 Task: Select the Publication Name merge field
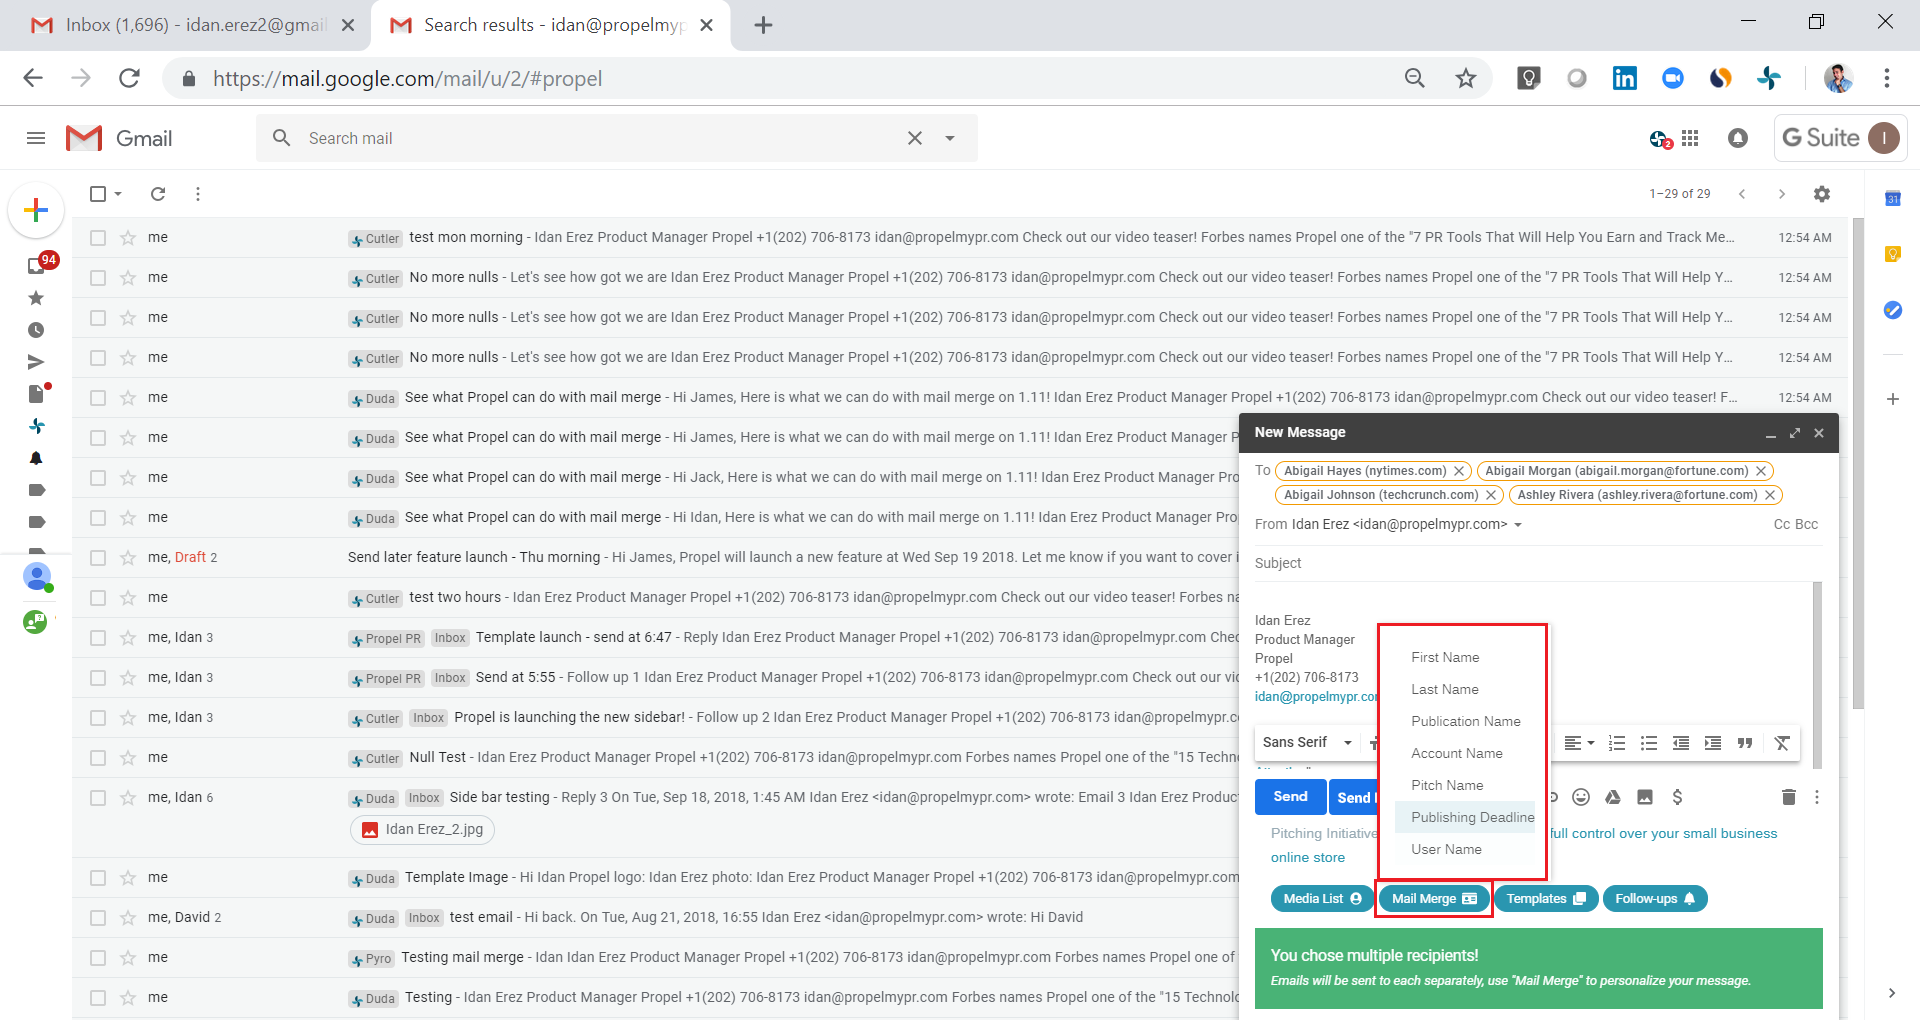(1466, 721)
